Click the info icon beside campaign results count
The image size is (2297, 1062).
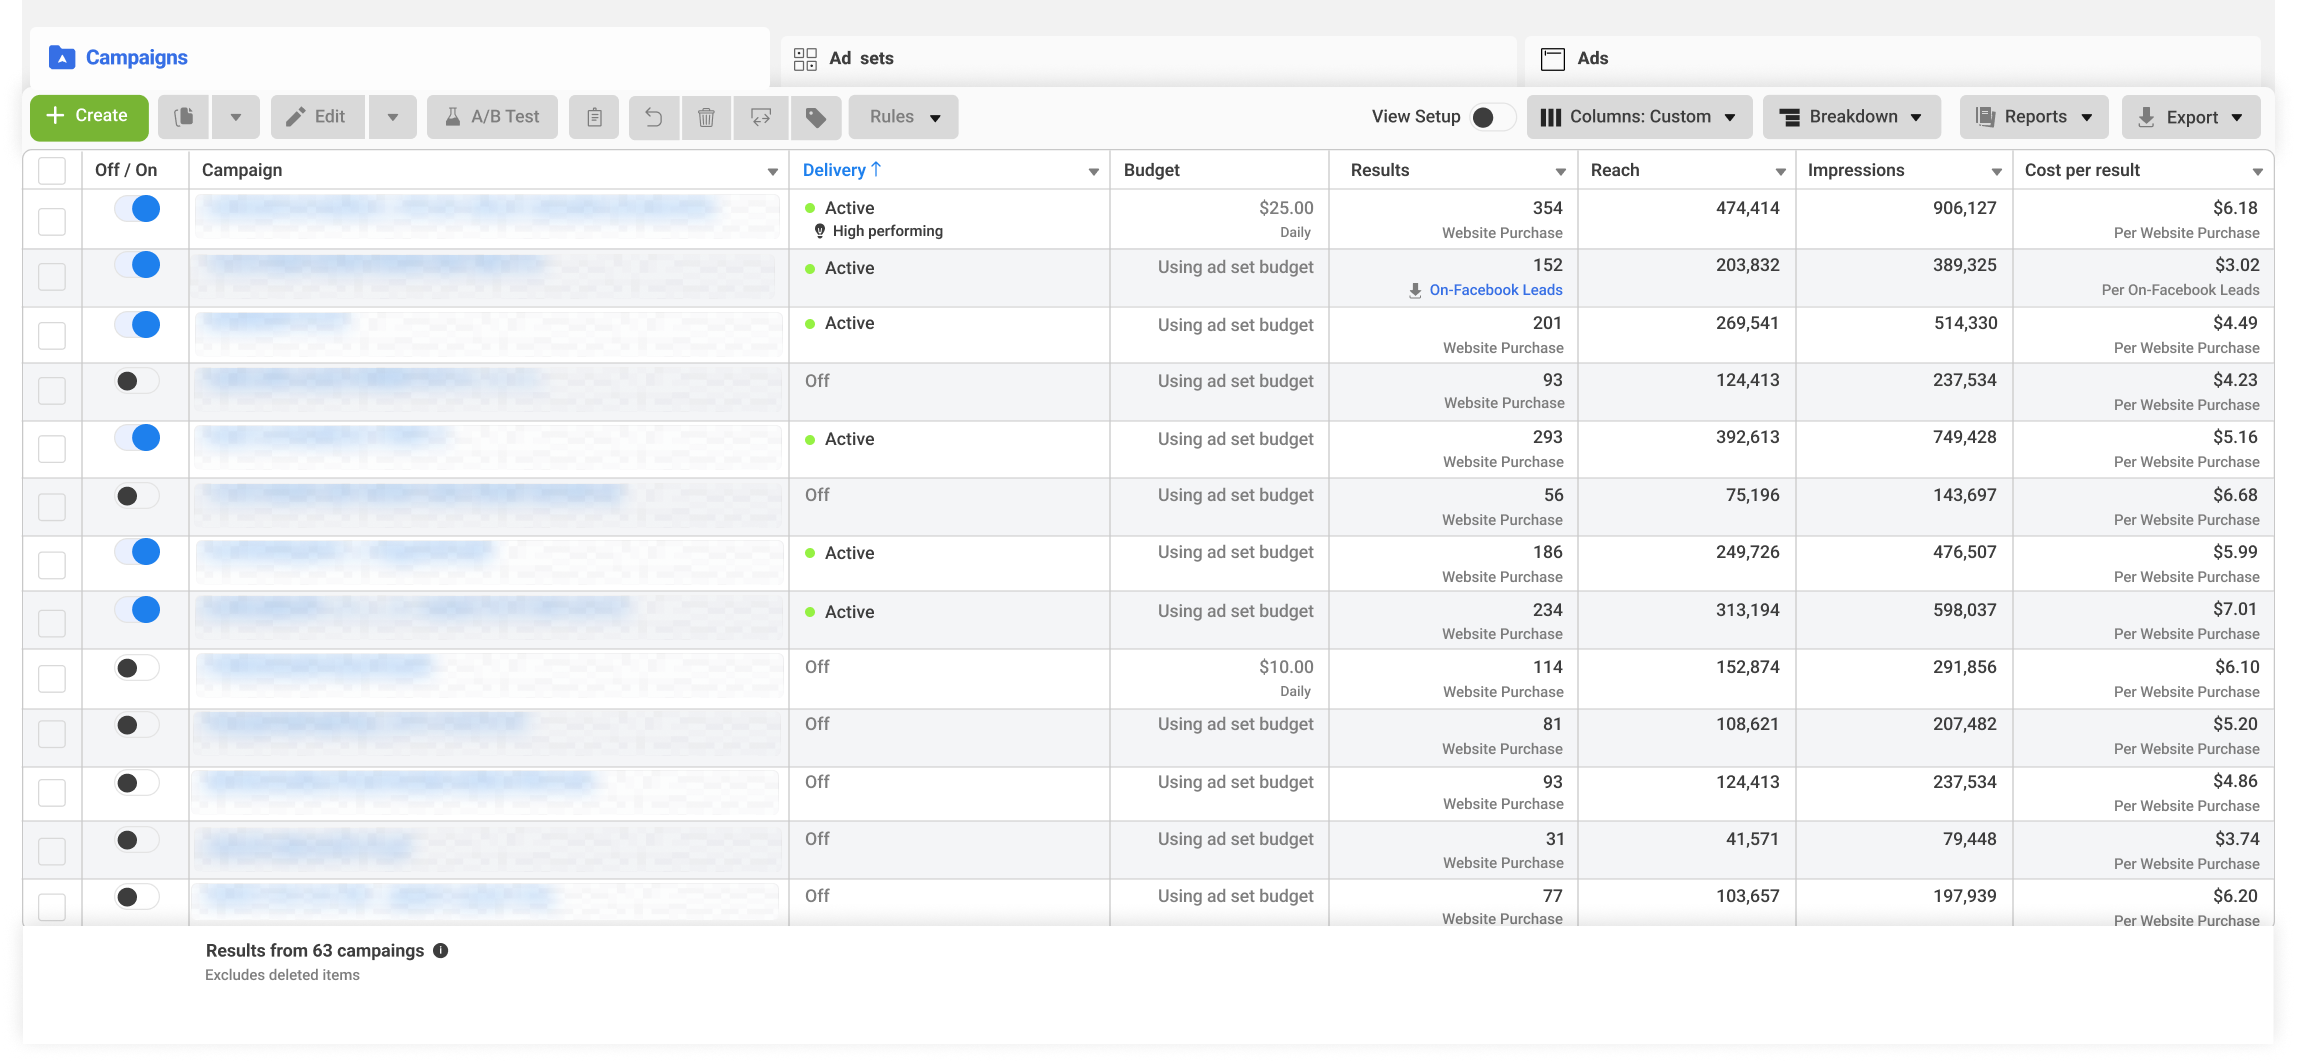pyautogui.click(x=440, y=951)
